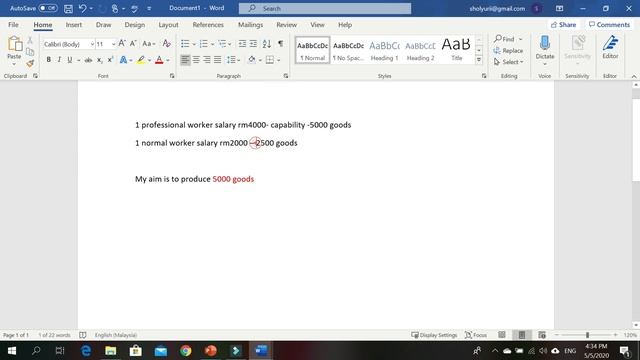Start a bulleted list

pyautogui.click(x=185, y=43)
